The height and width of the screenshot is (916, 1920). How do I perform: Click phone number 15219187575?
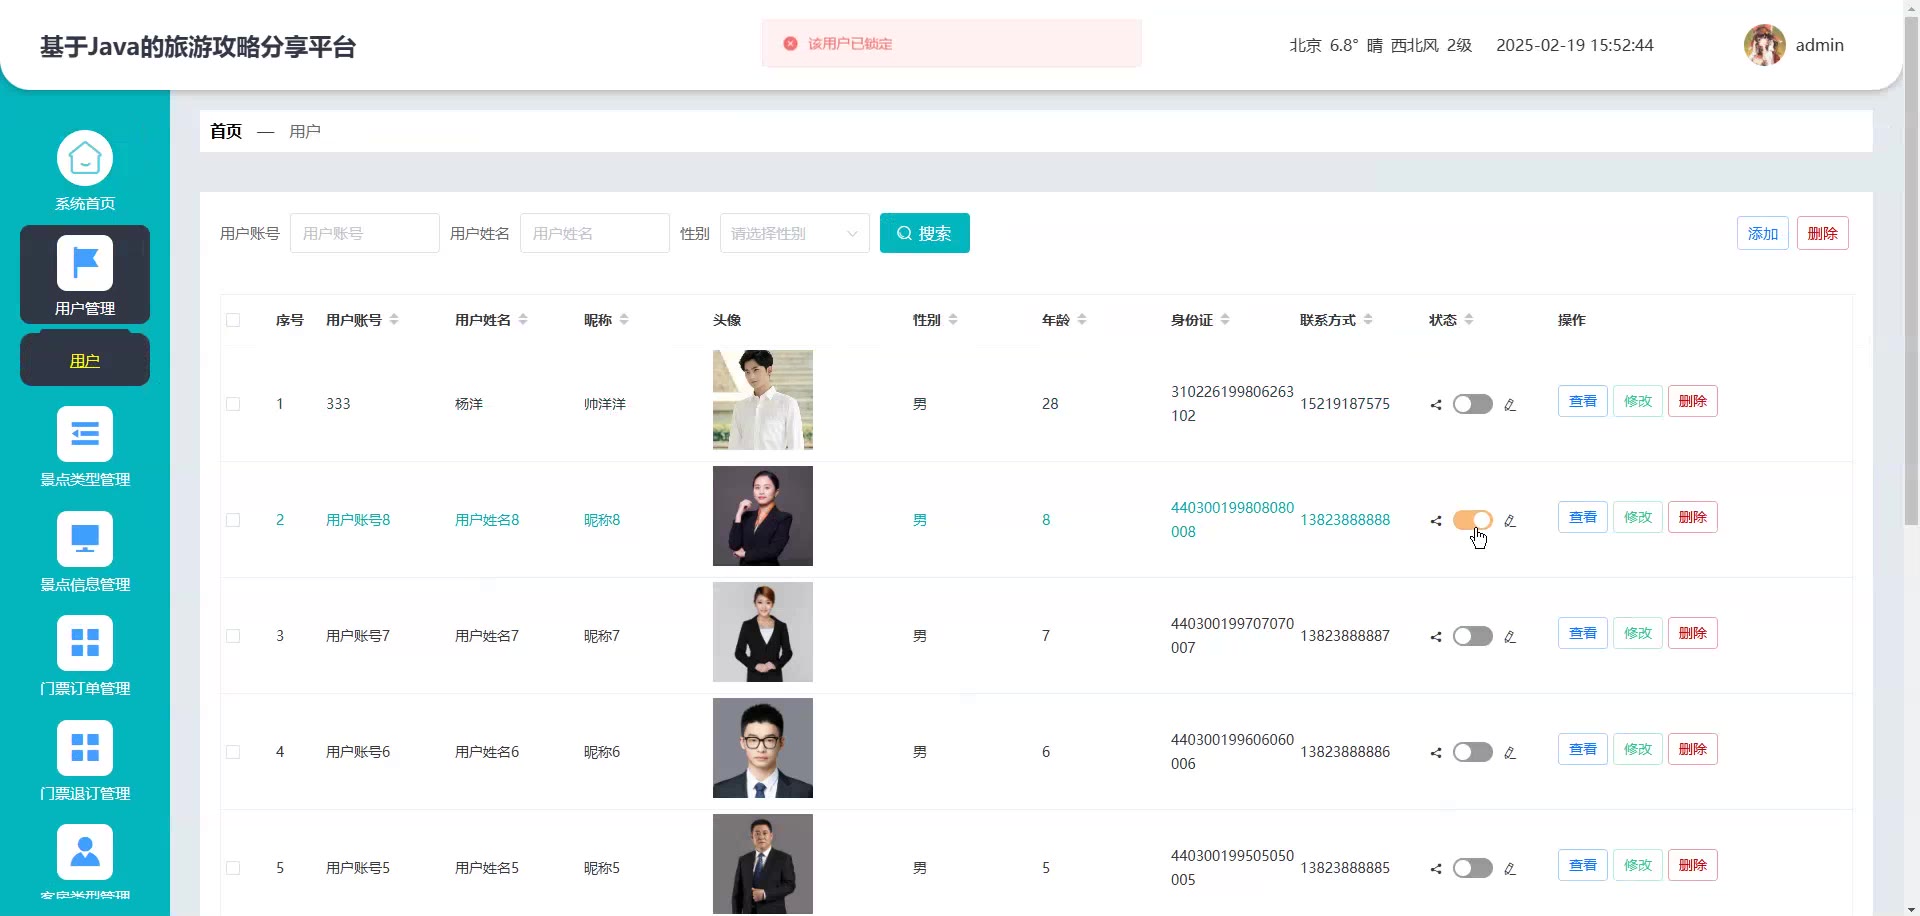click(x=1345, y=404)
